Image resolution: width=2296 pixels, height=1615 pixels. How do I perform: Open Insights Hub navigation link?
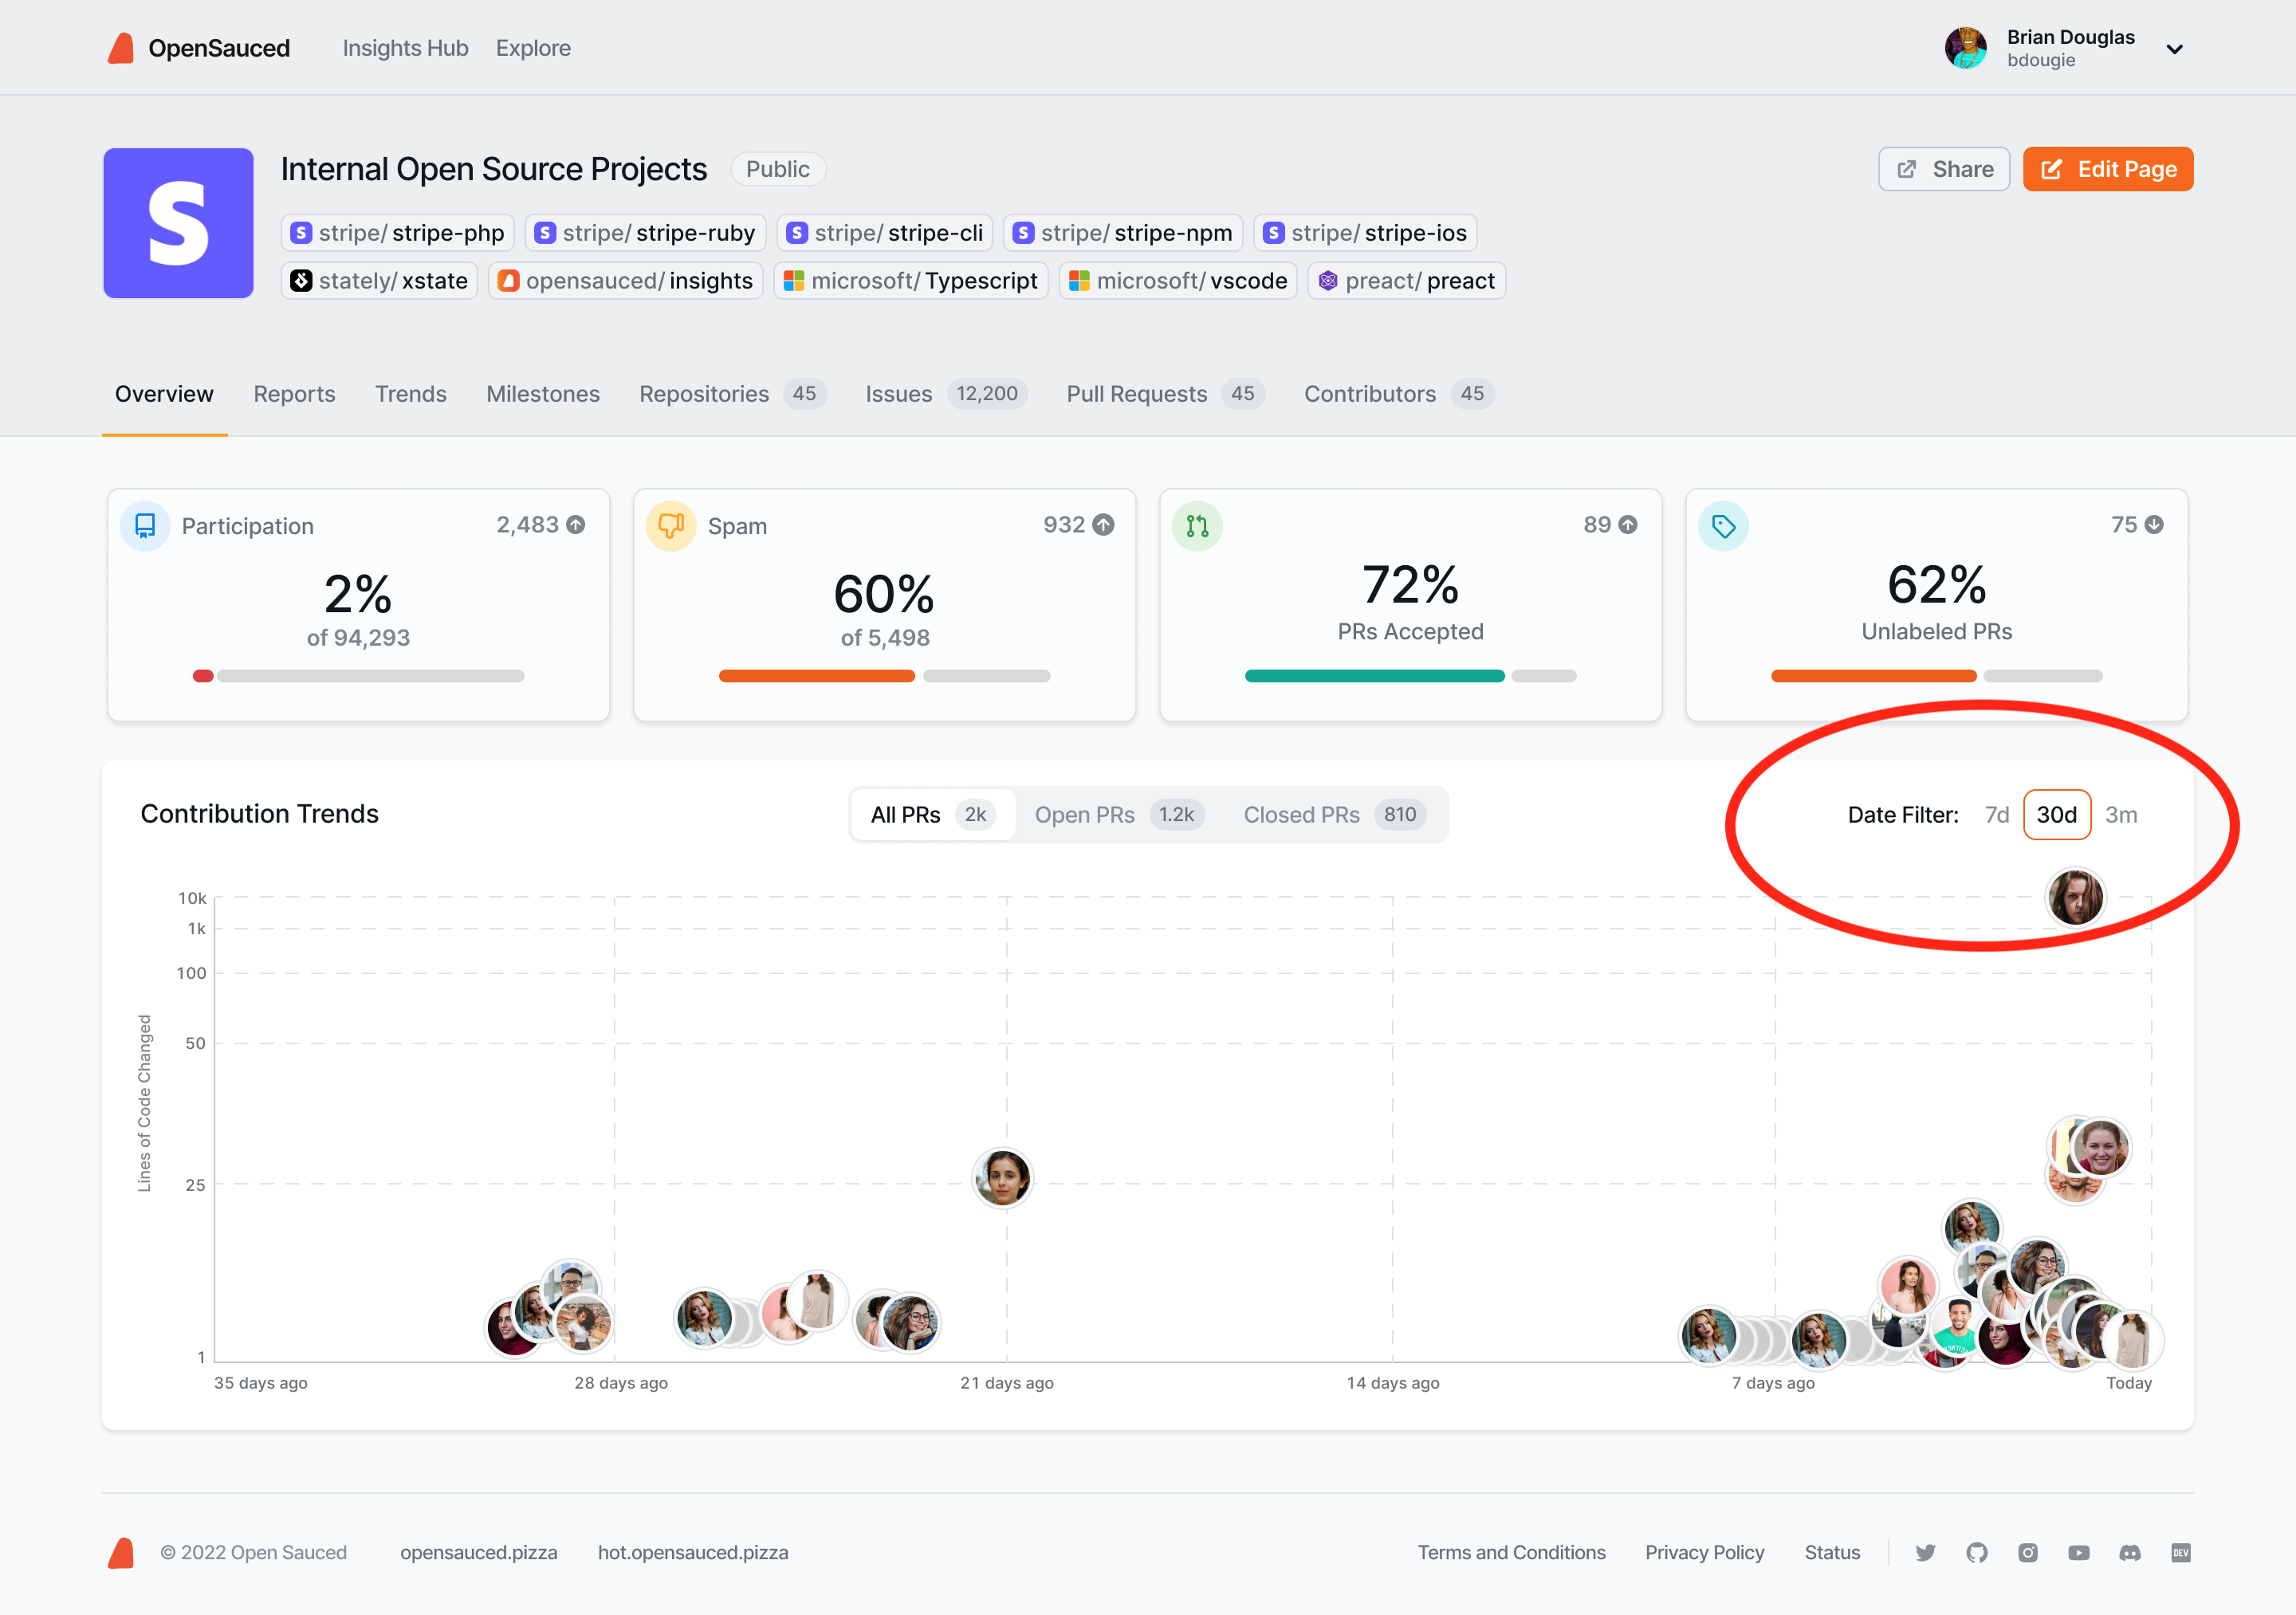(405, 48)
